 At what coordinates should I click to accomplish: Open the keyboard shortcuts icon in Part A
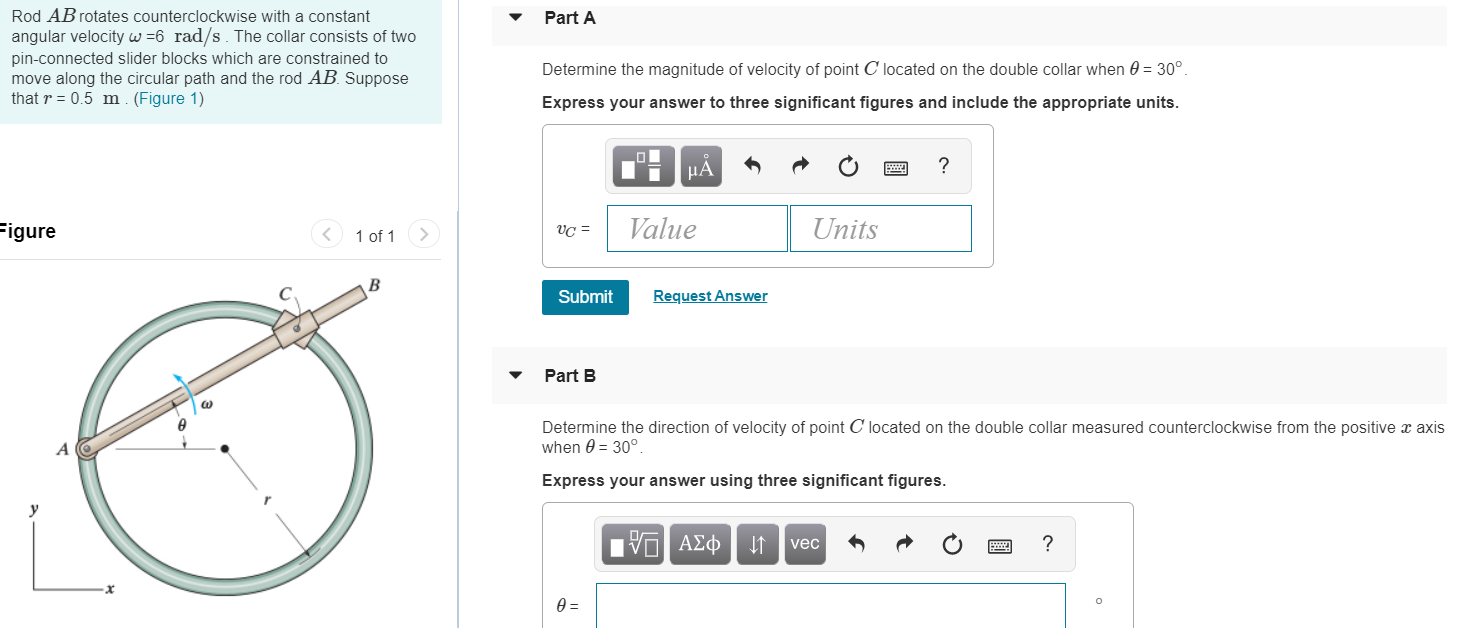pyautogui.click(x=895, y=166)
